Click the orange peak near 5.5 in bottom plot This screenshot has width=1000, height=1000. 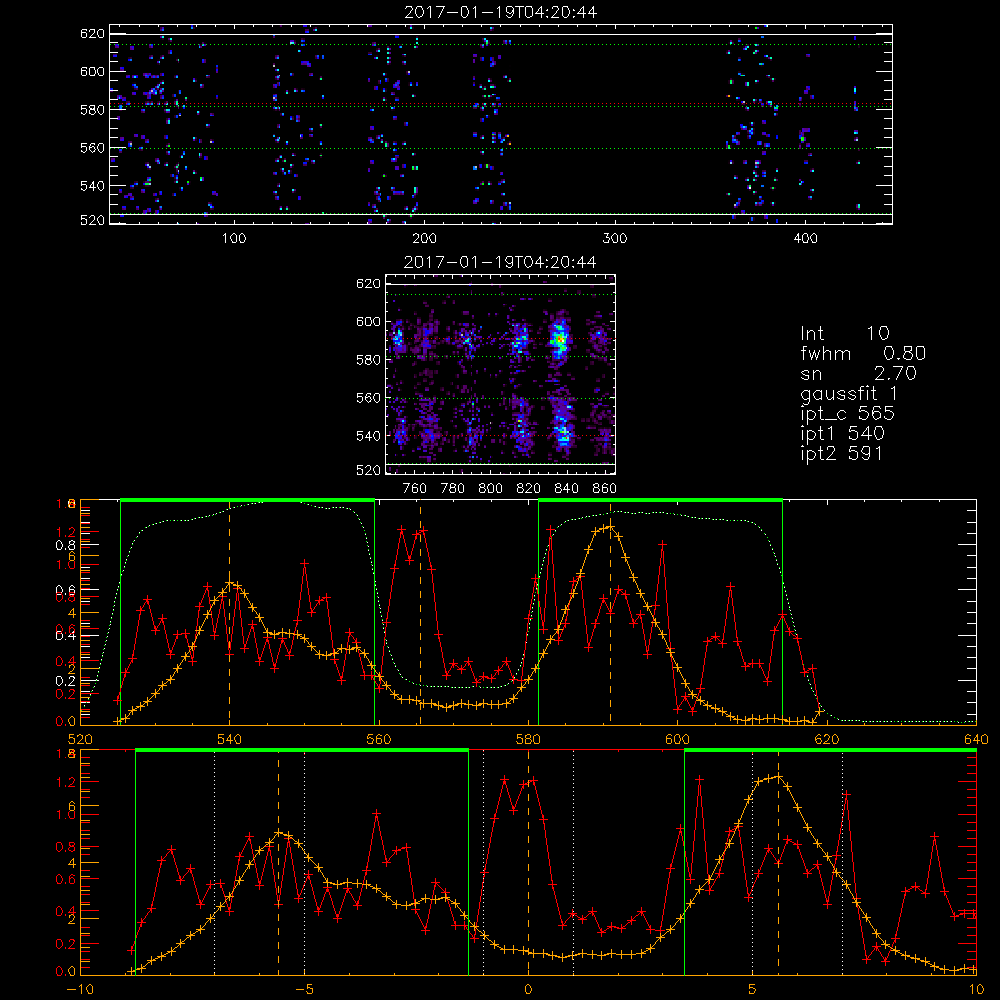(x=778, y=777)
